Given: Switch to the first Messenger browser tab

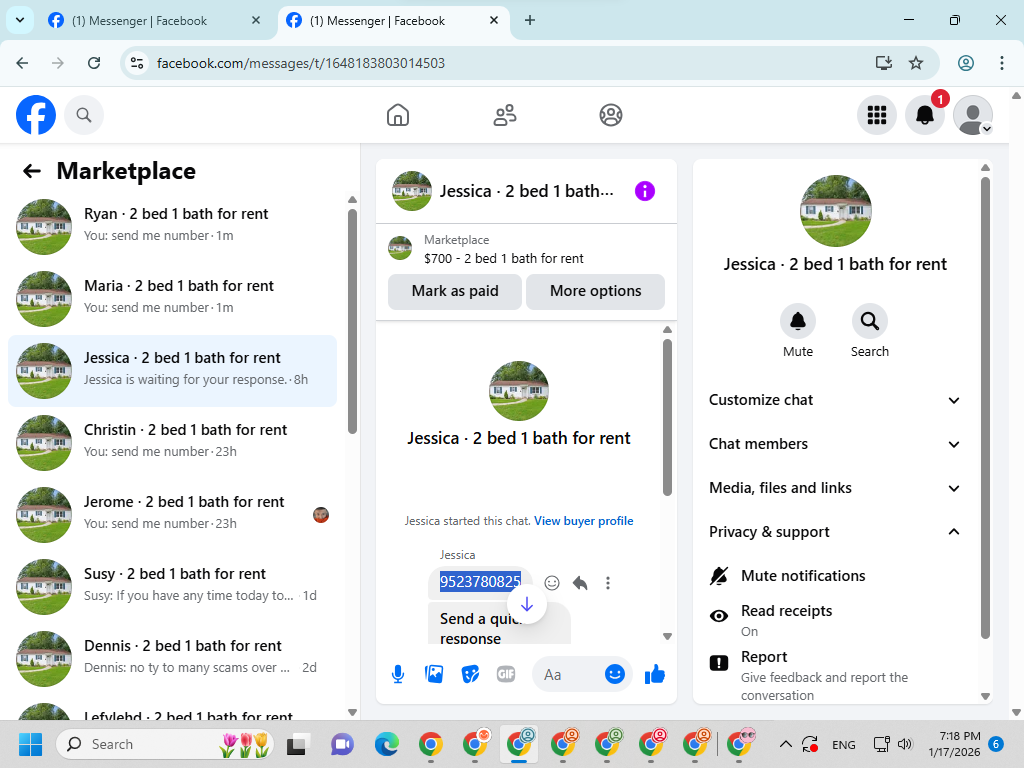Looking at the screenshot, I should click(154, 21).
